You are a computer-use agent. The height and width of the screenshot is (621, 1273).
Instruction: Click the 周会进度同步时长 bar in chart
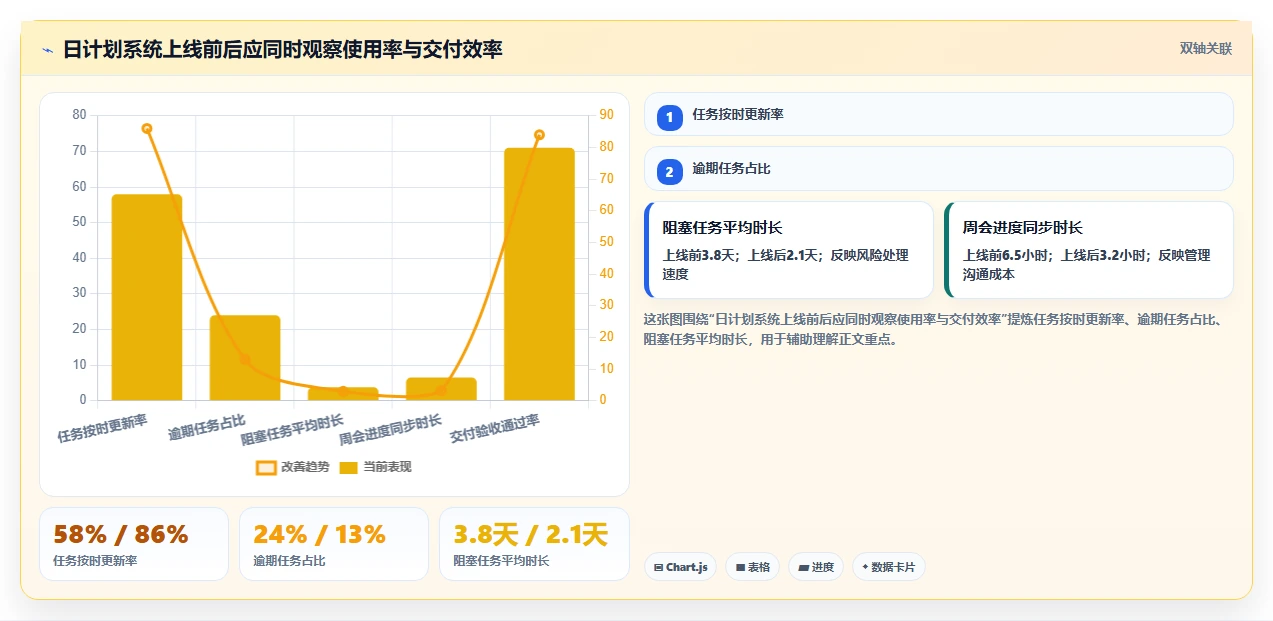pyautogui.click(x=441, y=389)
